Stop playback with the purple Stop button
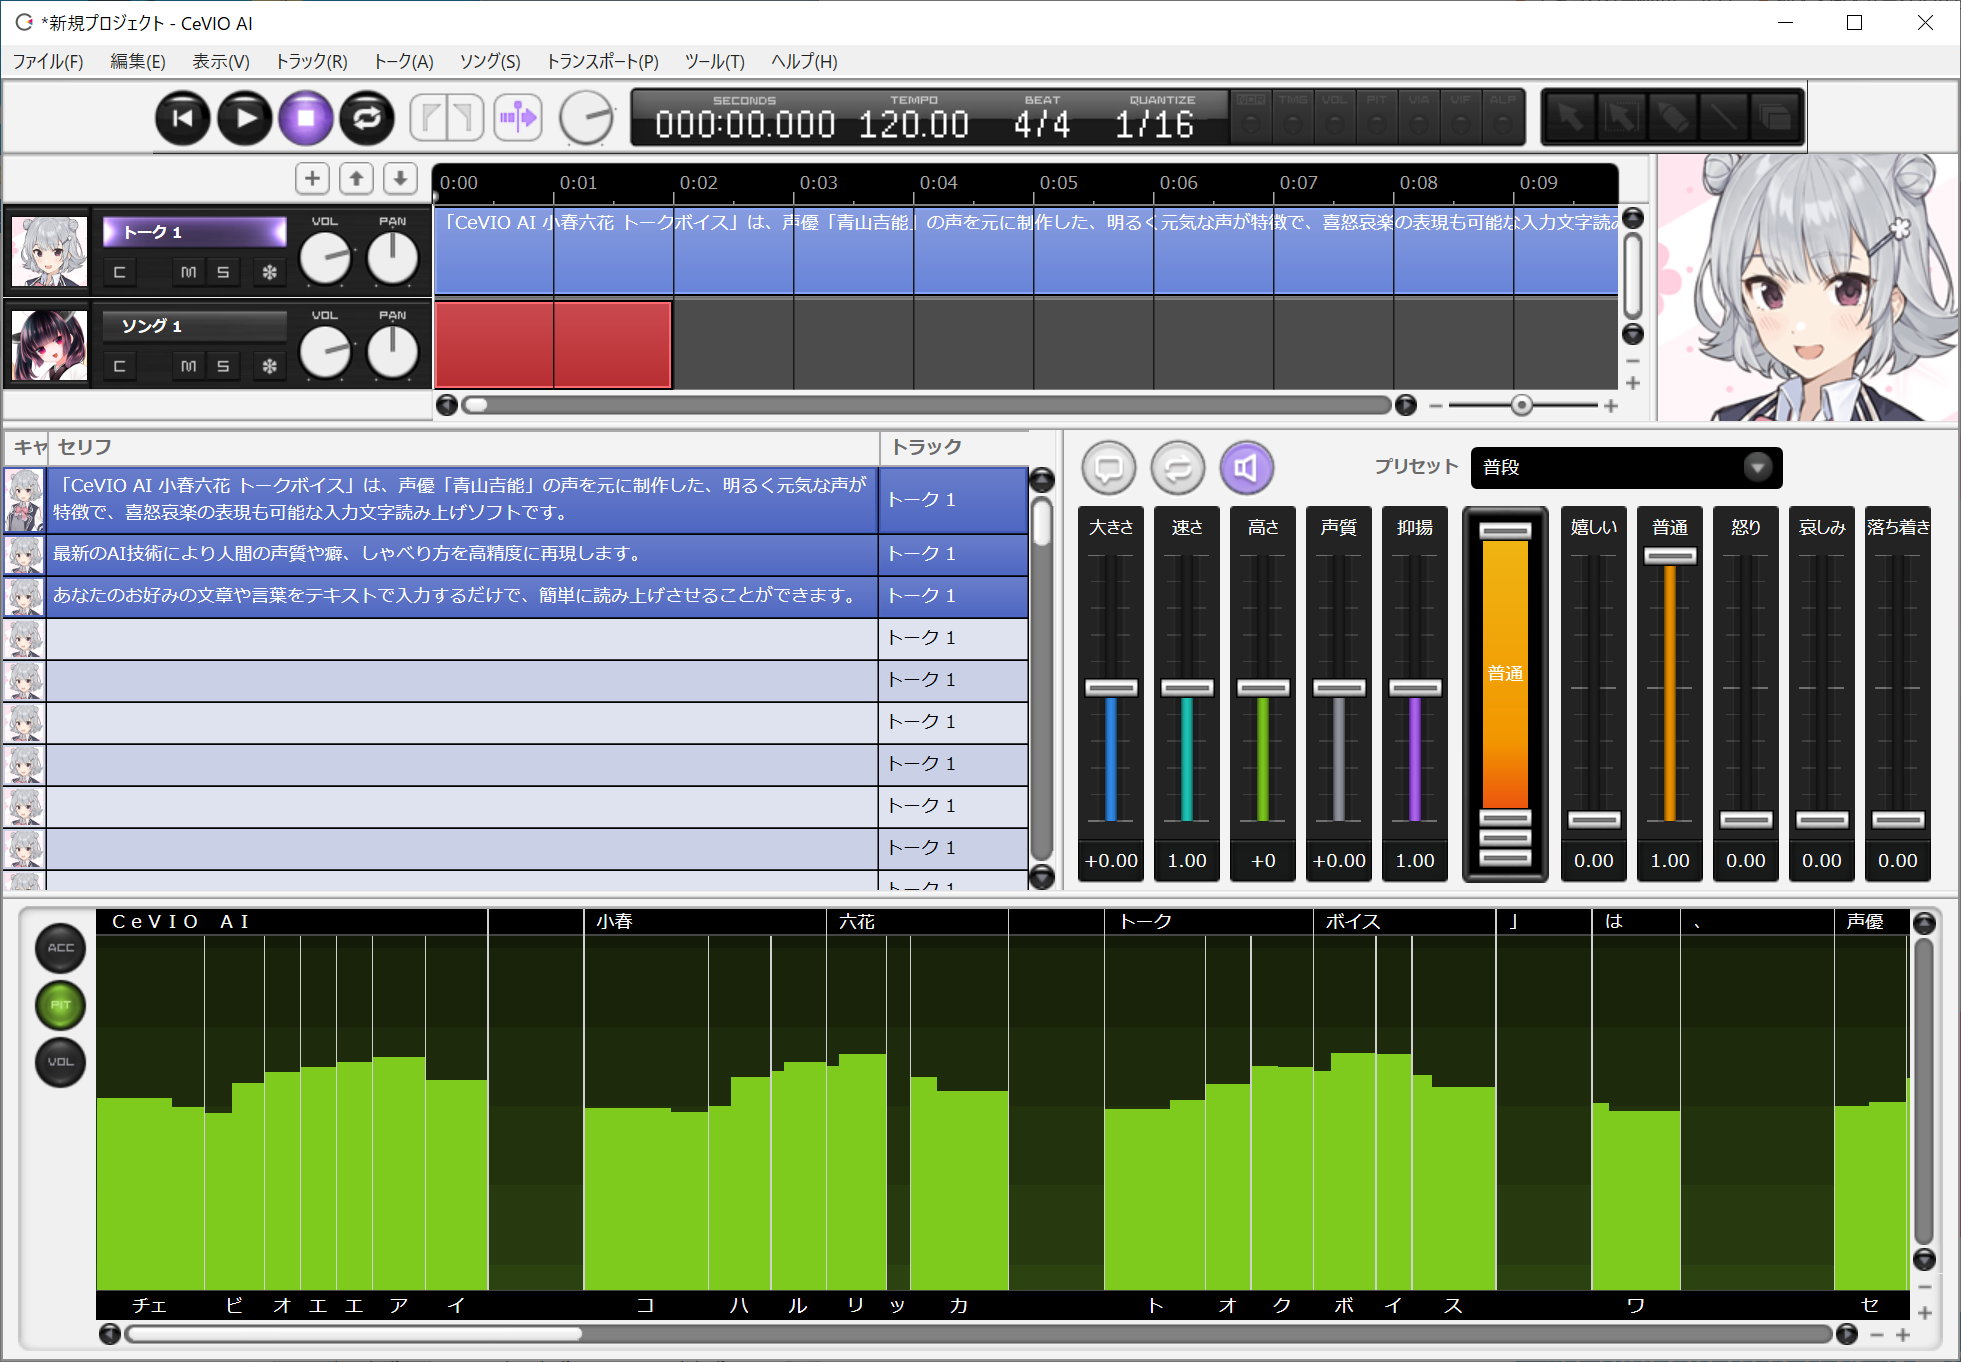1961x1362 pixels. [x=305, y=118]
